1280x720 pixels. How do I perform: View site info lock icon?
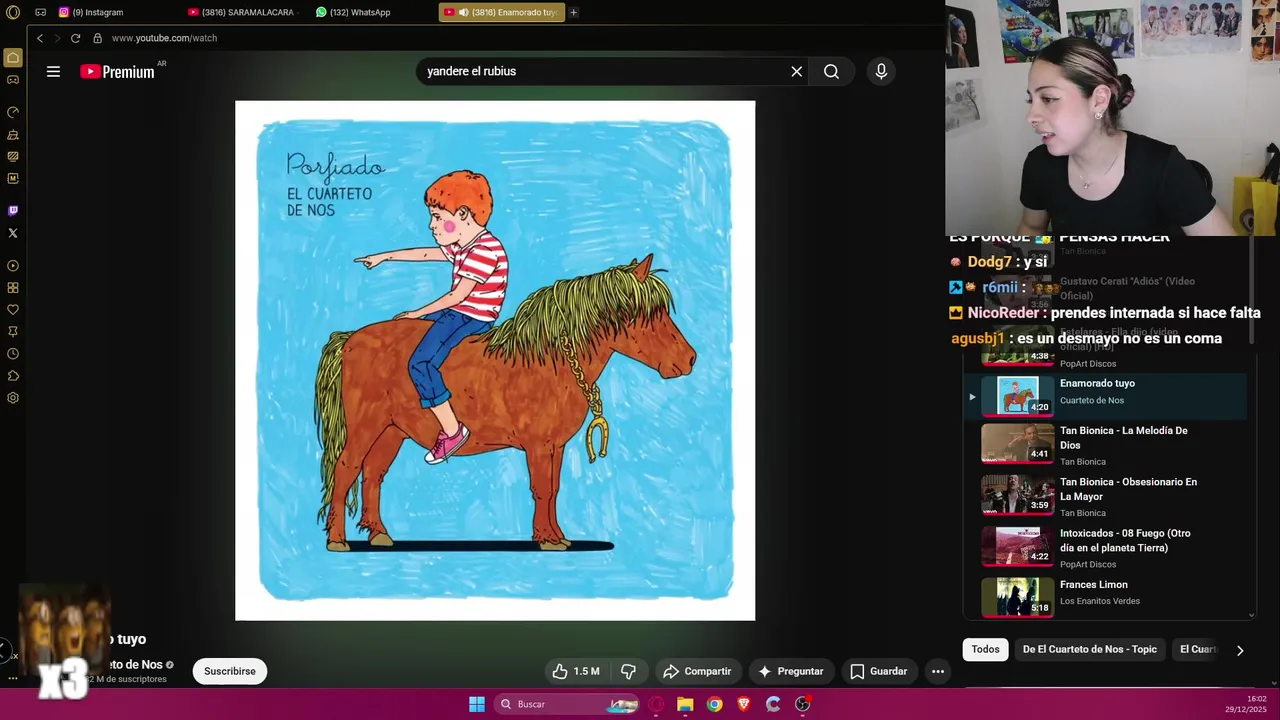pyautogui.click(x=97, y=38)
